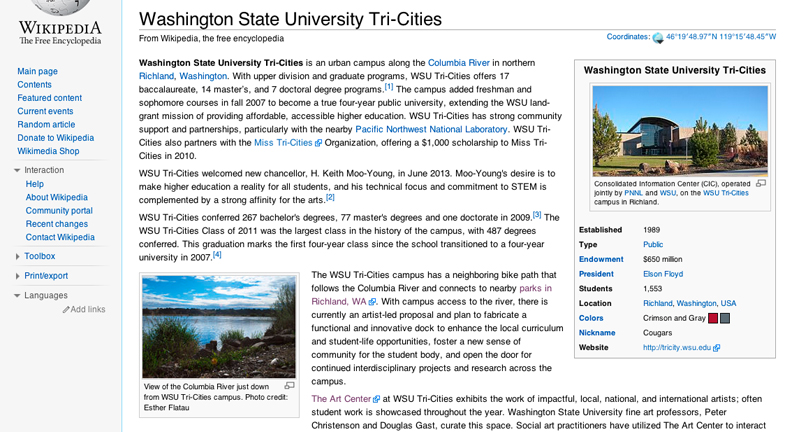This screenshot has height=432, width=792.
Task: View Recent changes
Action: click(57, 224)
